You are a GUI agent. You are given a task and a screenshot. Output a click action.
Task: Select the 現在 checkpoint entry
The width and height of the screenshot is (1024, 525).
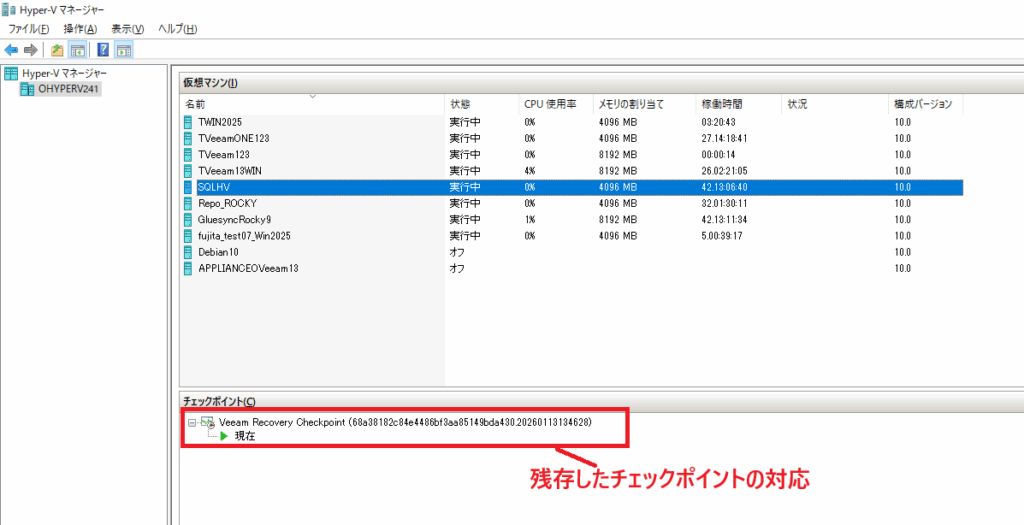coord(244,436)
